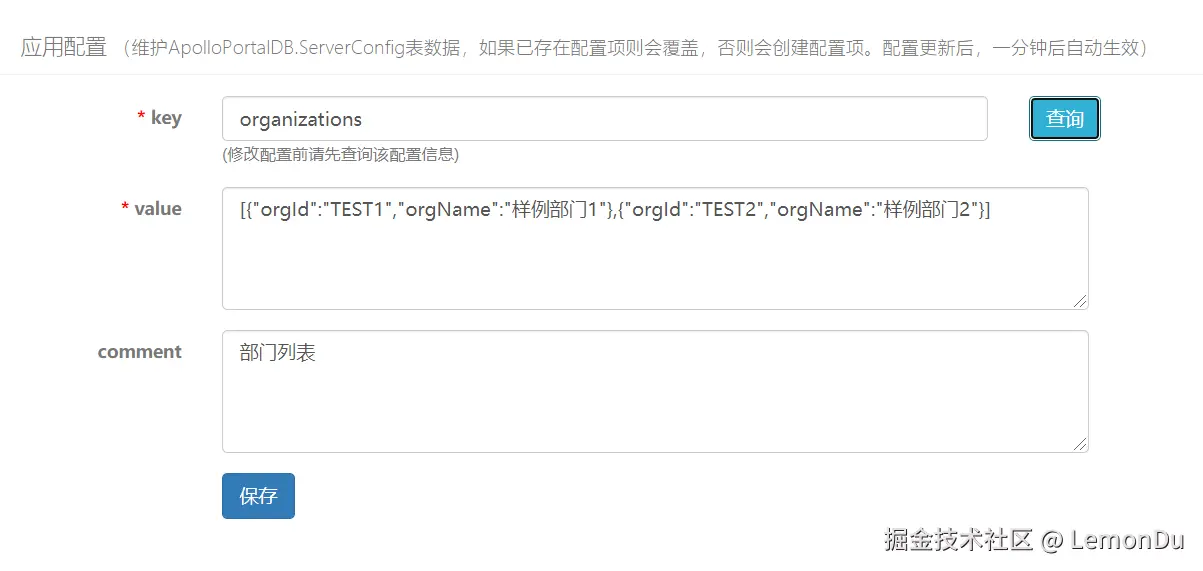
Task: Click the red asterisk beside key
Action: tap(141, 118)
